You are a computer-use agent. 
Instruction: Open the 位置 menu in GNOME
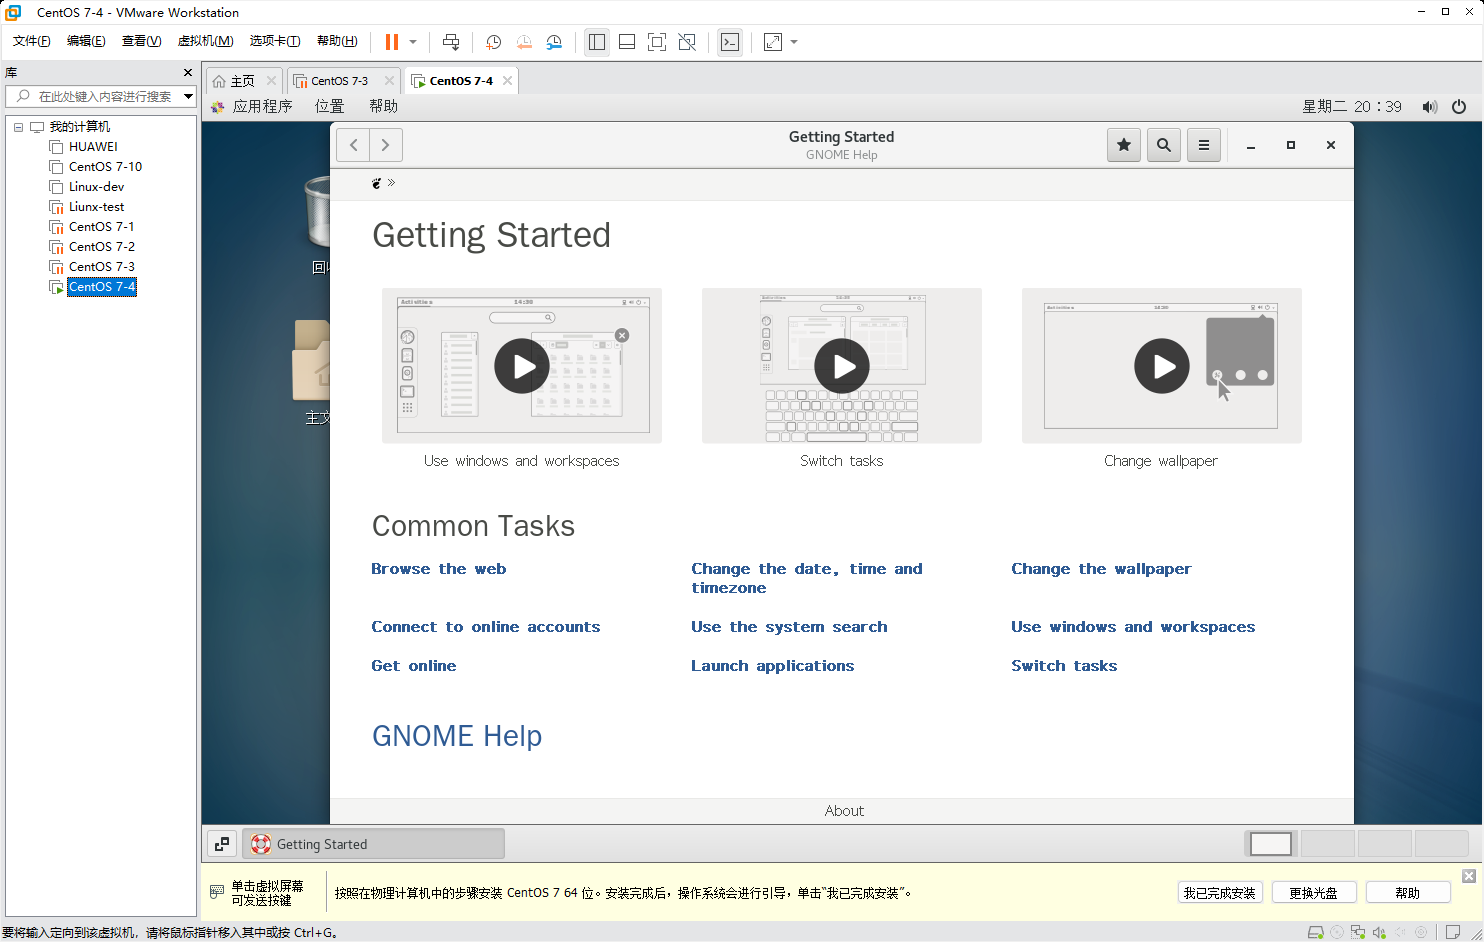coord(329,106)
